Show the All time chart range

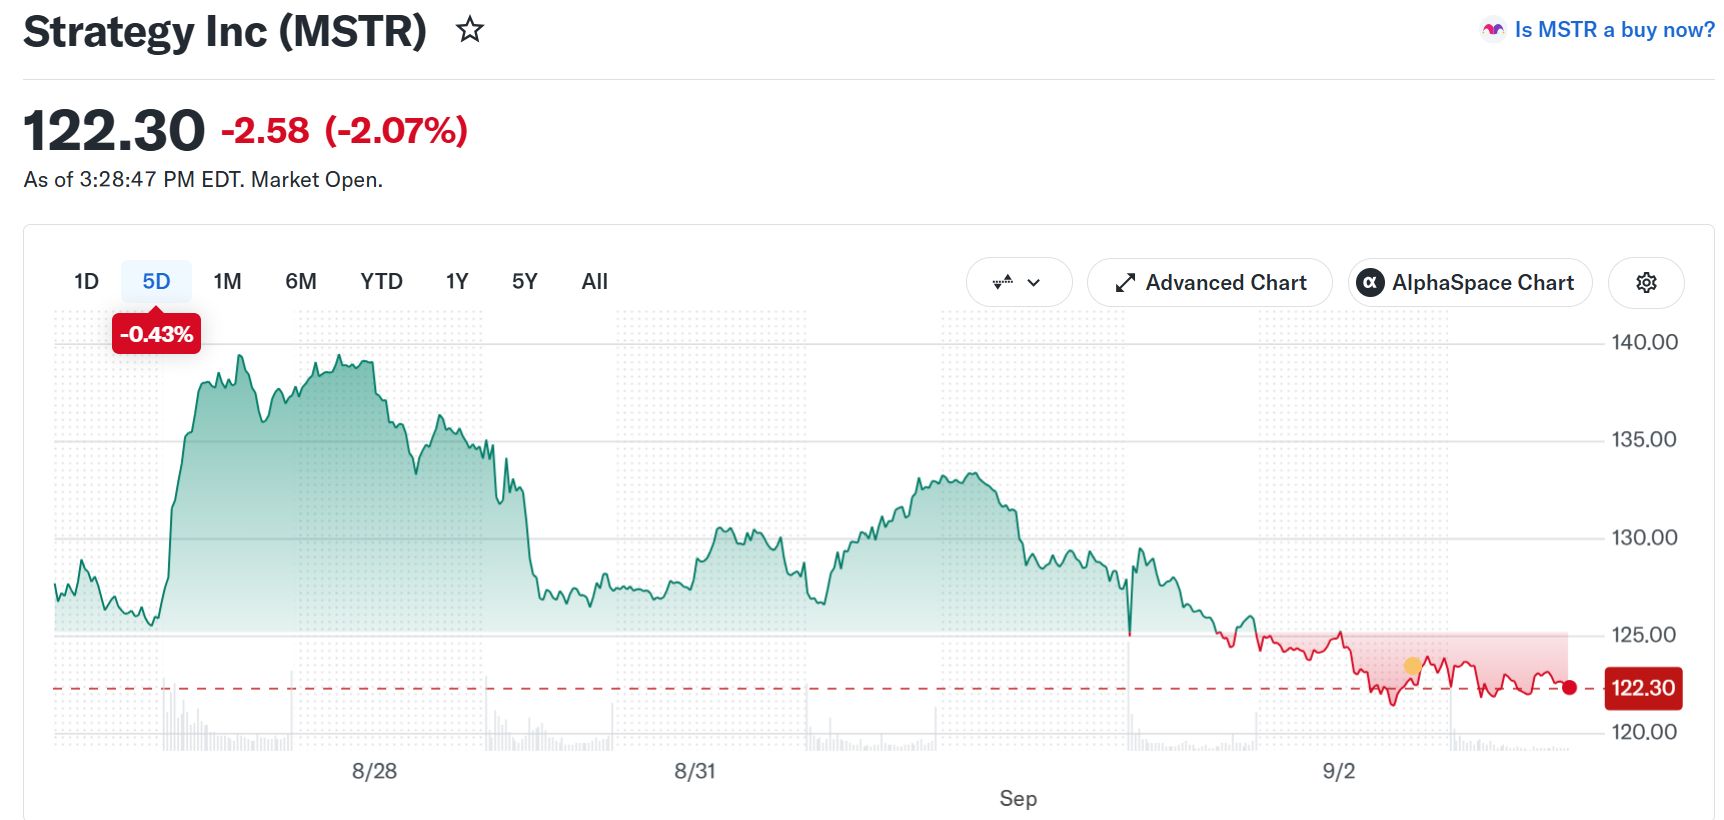[595, 282]
